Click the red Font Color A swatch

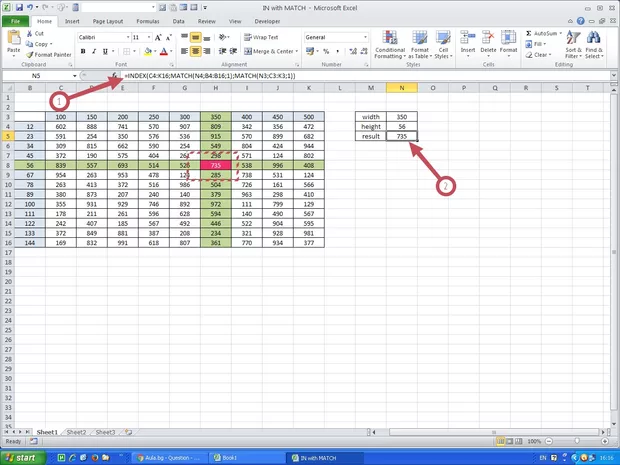(164, 51)
